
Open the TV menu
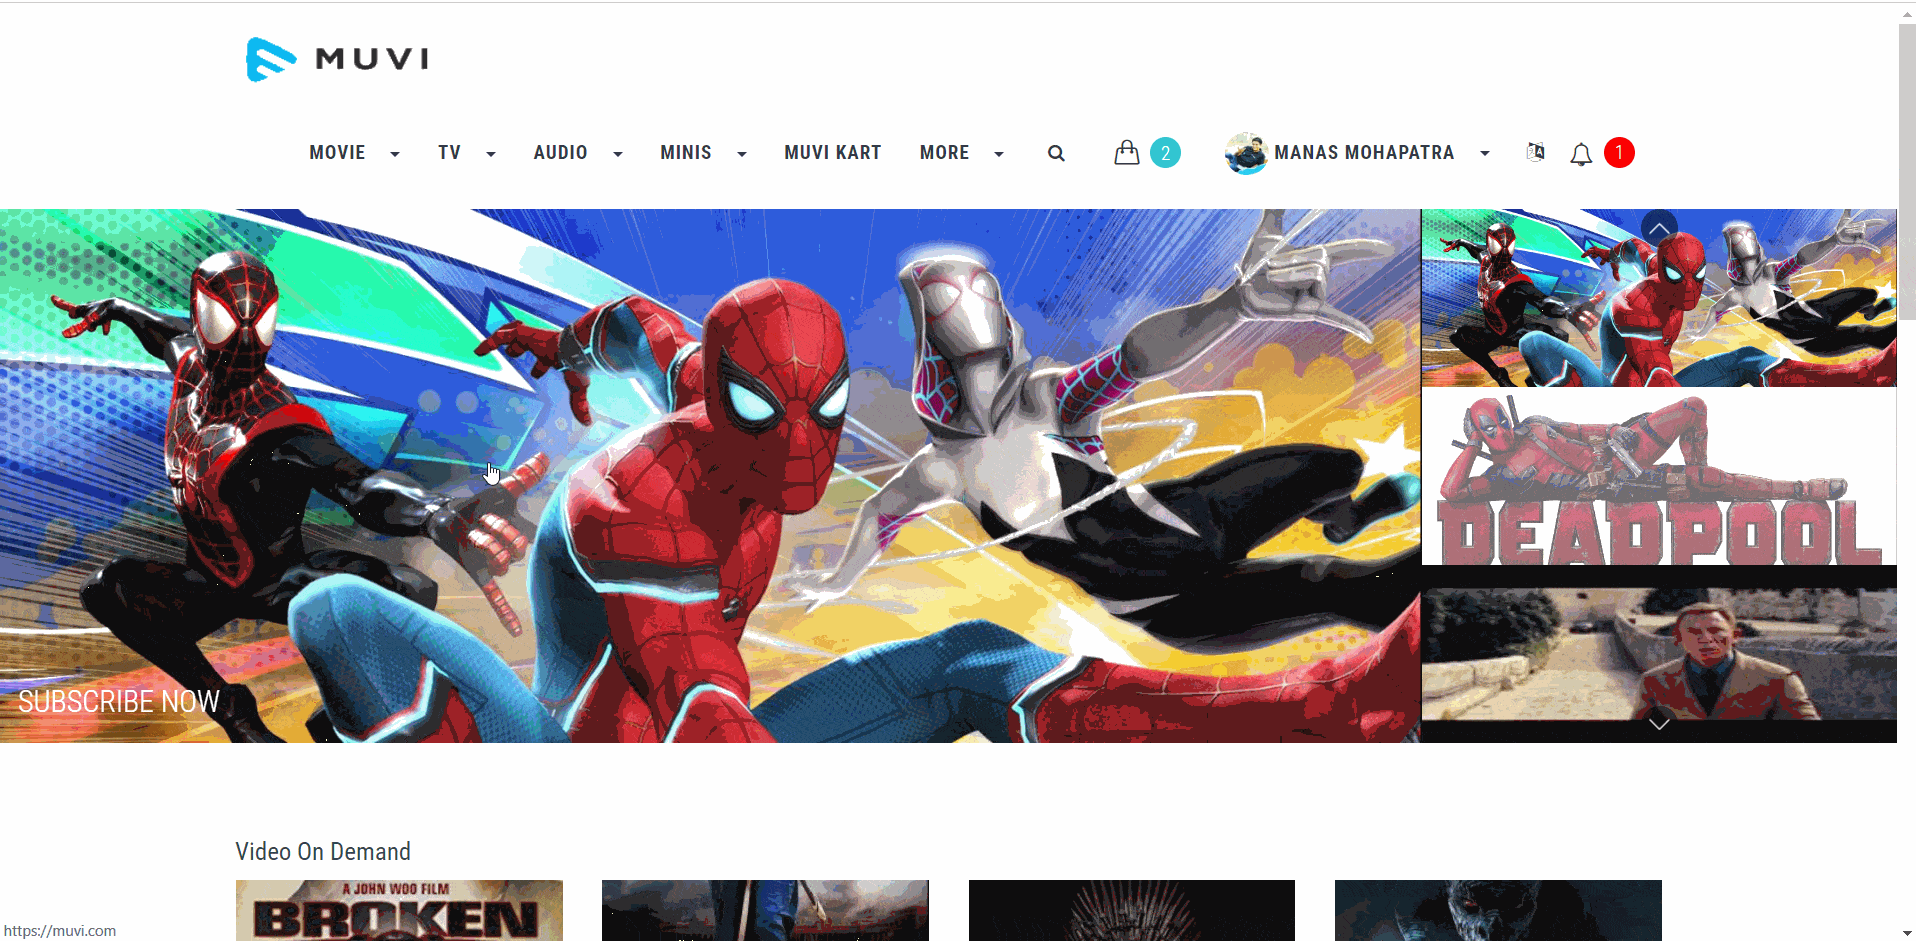tap(449, 153)
